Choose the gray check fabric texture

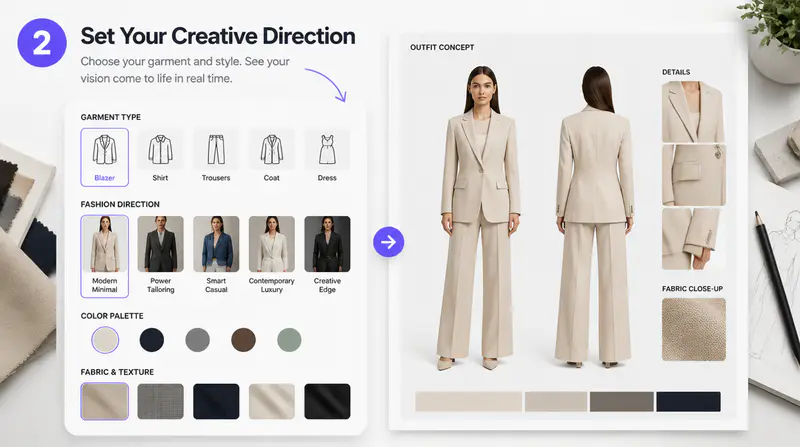[x=160, y=402]
